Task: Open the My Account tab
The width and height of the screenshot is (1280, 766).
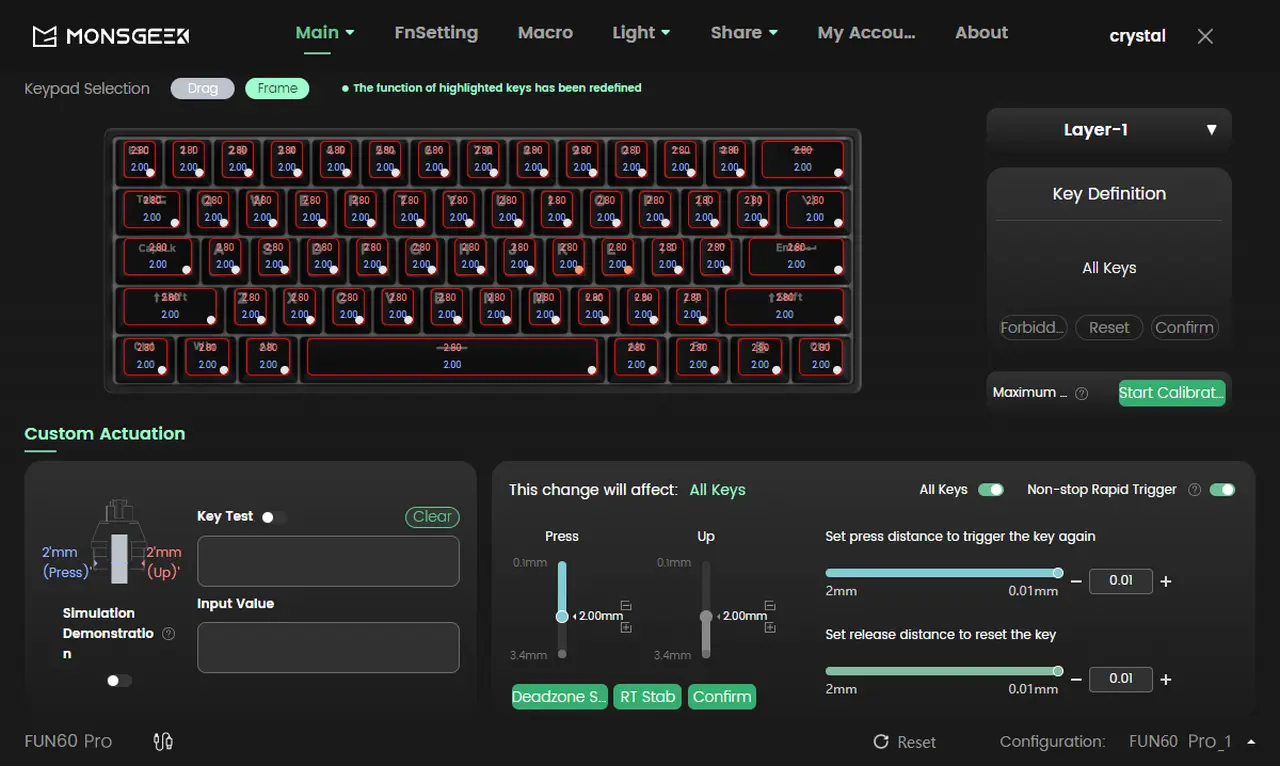Action: (866, 33)
